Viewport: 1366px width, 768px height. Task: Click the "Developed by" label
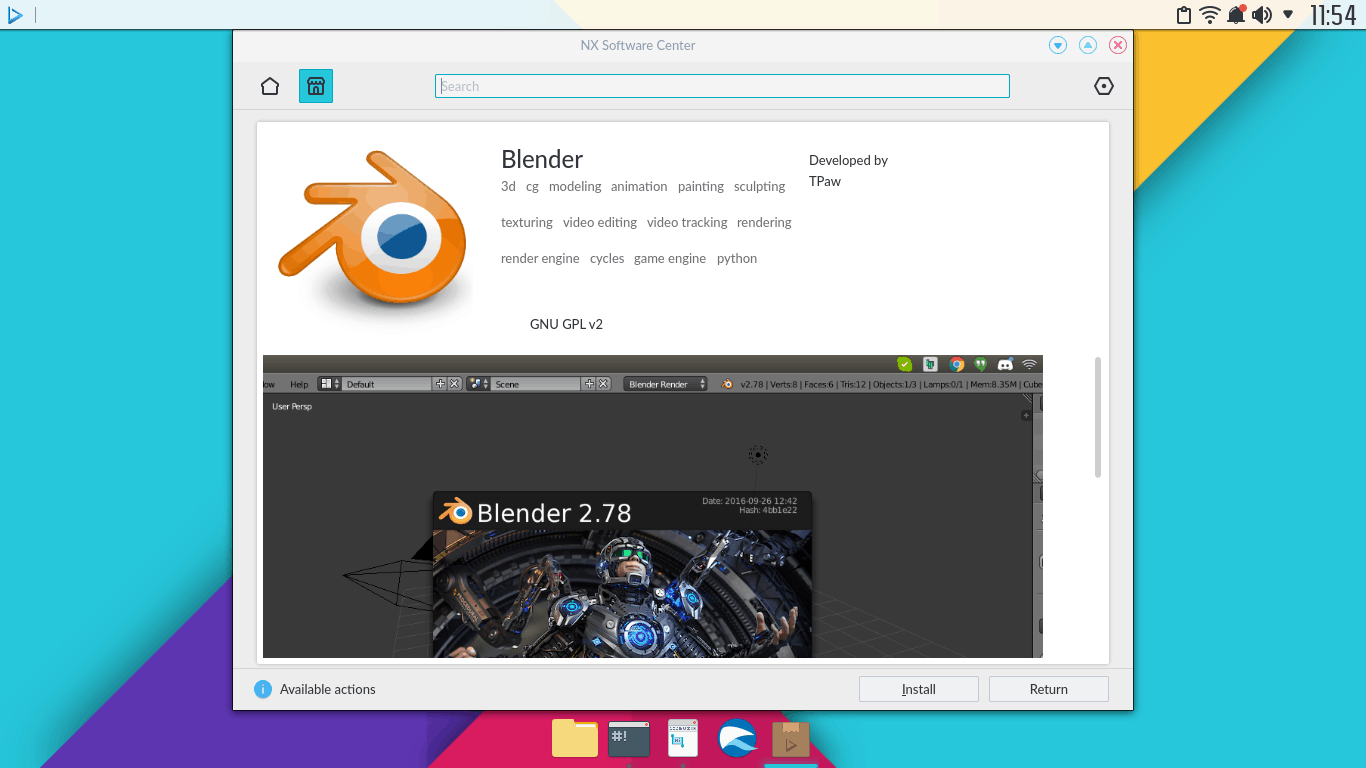pyautogui.click(x=848, y=160)
